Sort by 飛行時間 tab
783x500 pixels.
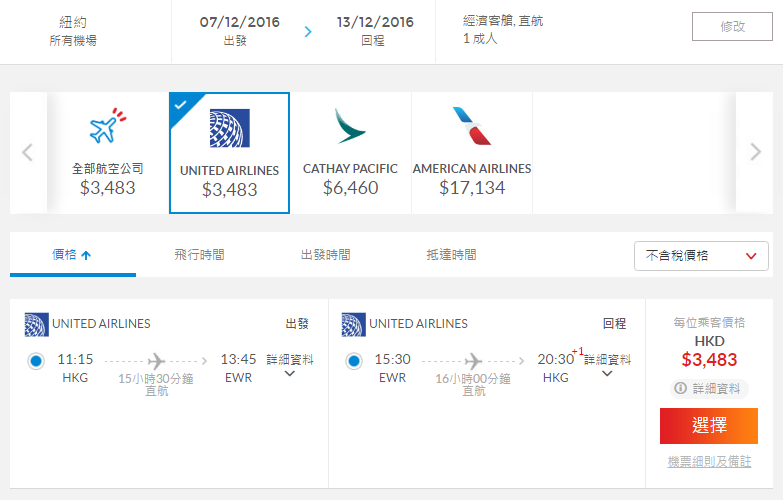pos(199,255)
